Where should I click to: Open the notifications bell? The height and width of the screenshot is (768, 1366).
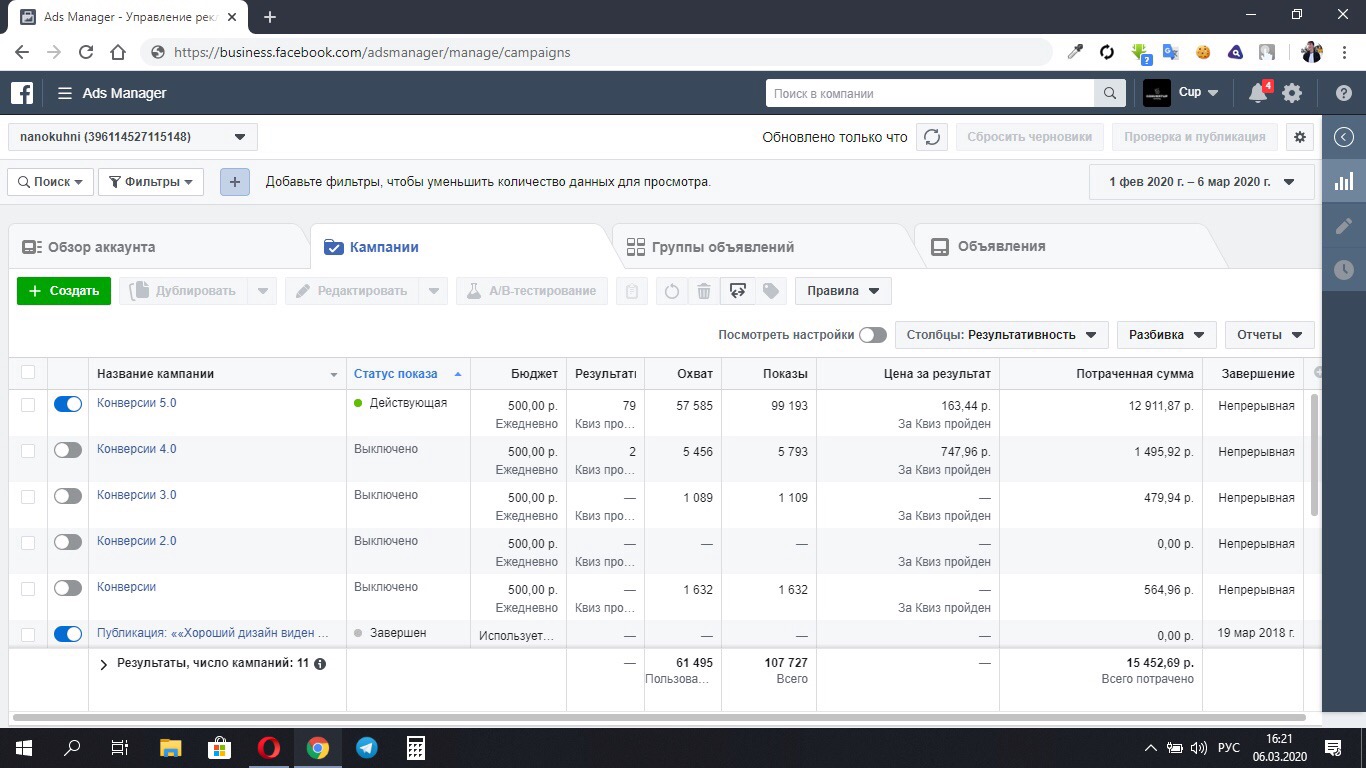coord(1258,93)
